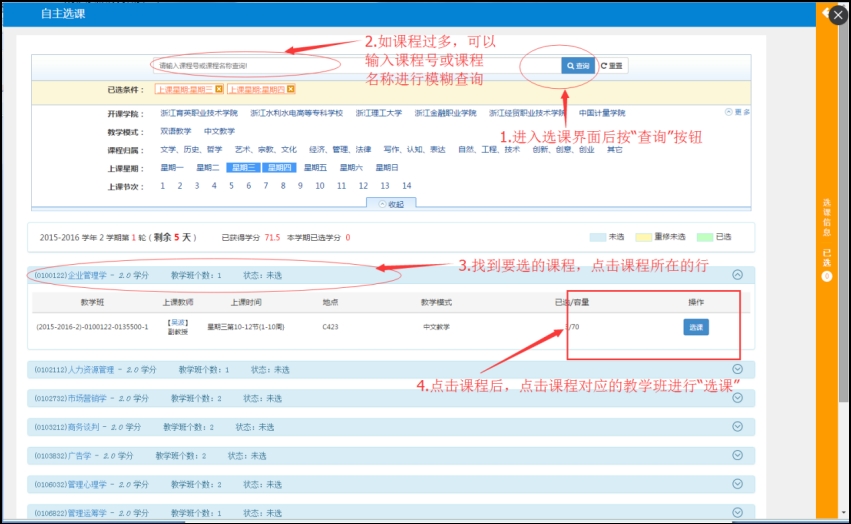Select the 星期五 weekday filter
This screenshot has height=524, width=851.
tap(315, 168)
